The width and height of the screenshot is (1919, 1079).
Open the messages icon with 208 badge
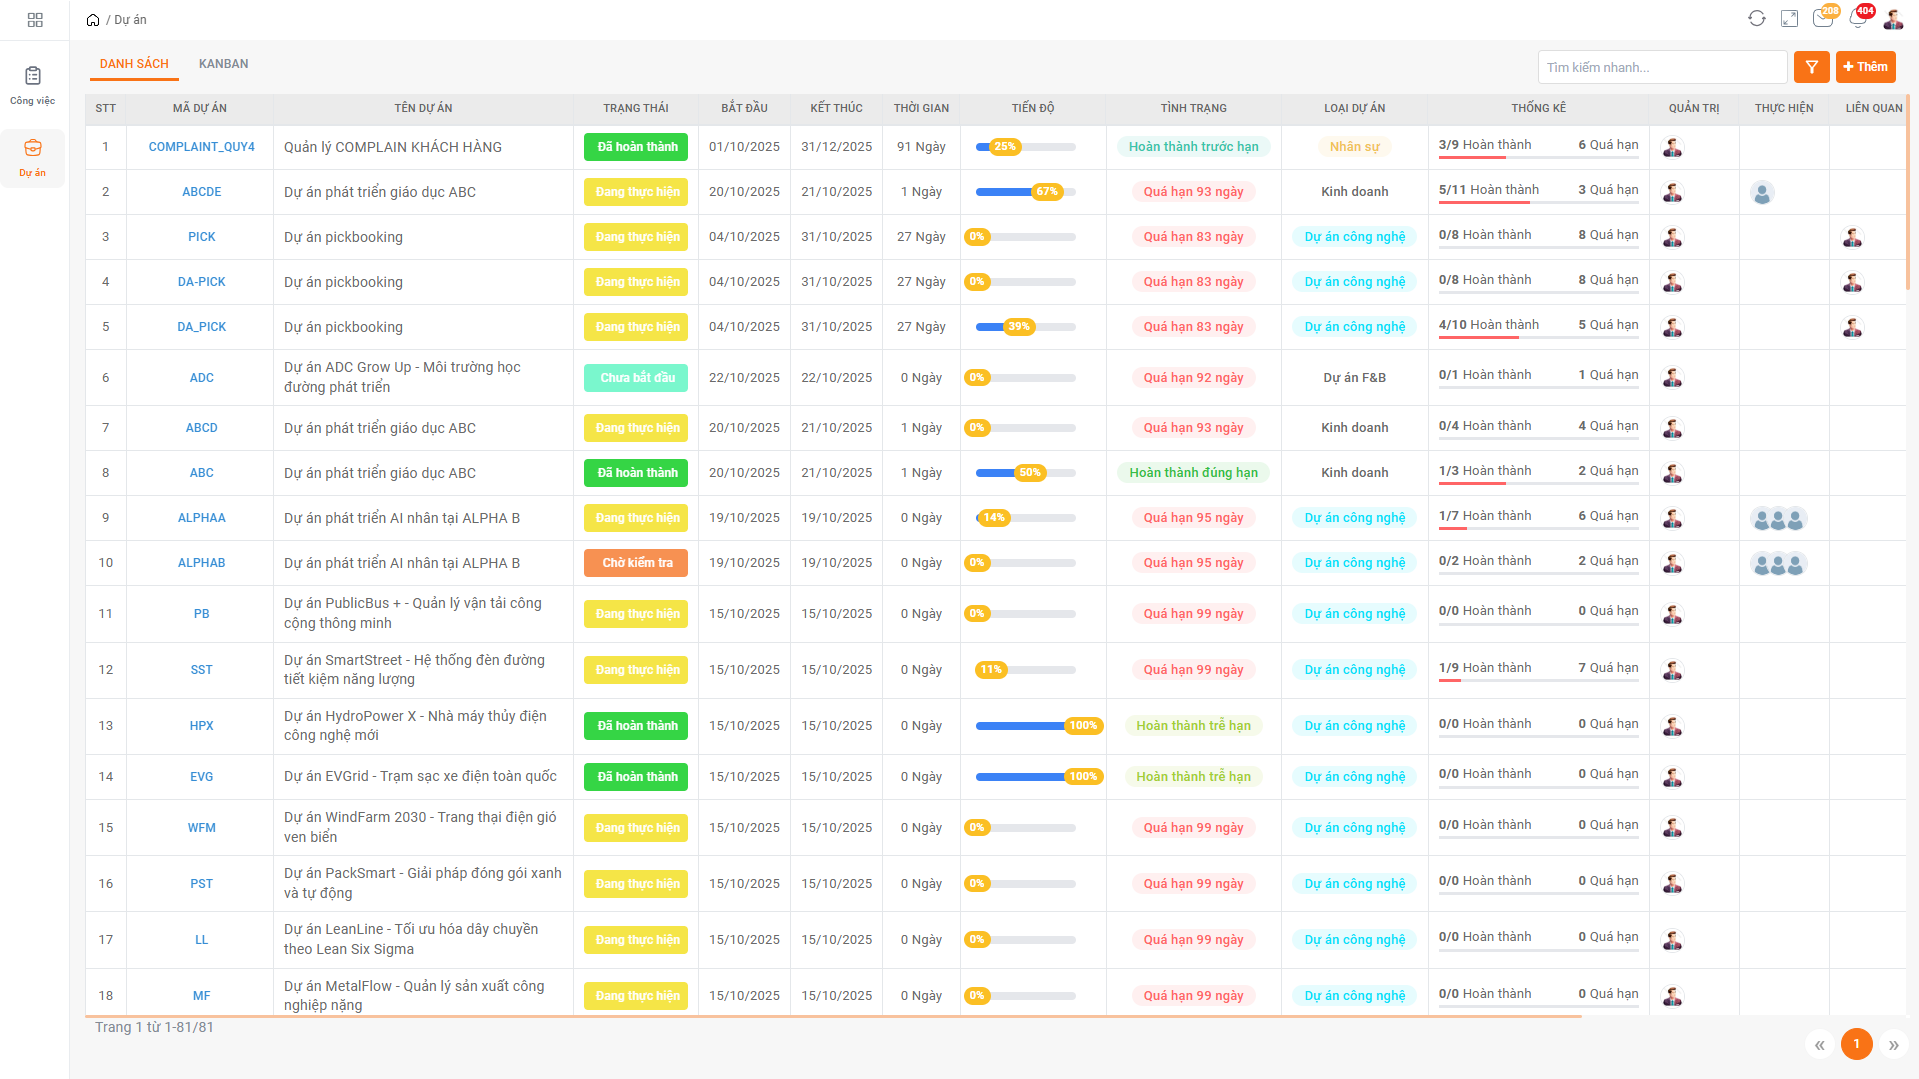click(1823, 19)
